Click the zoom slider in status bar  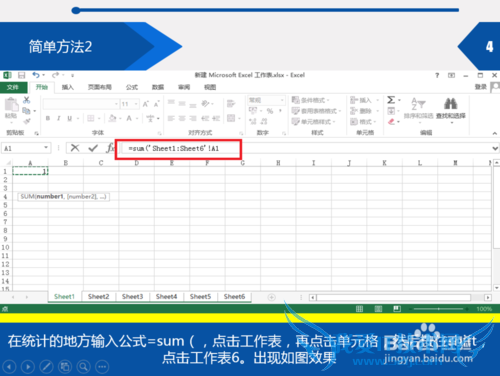pos(439,309)
